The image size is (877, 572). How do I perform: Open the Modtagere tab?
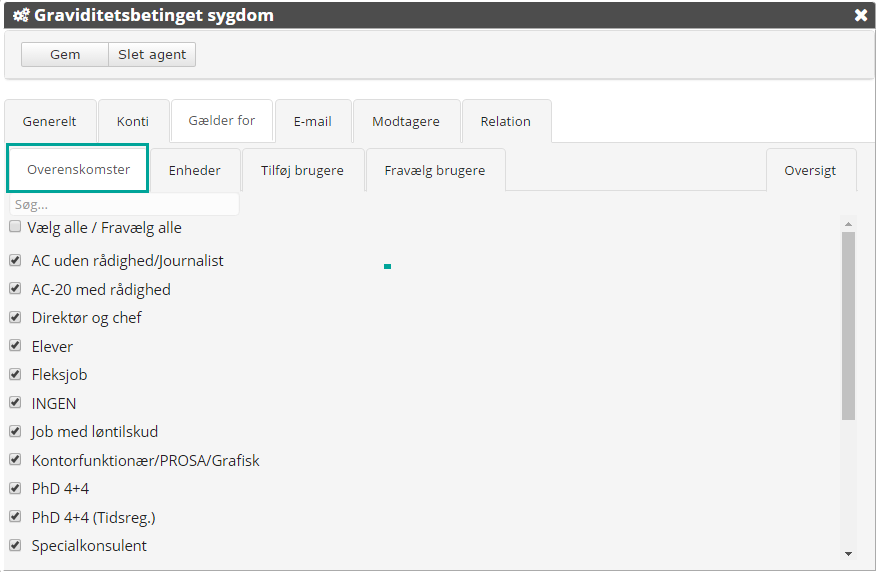click(406, 121)
